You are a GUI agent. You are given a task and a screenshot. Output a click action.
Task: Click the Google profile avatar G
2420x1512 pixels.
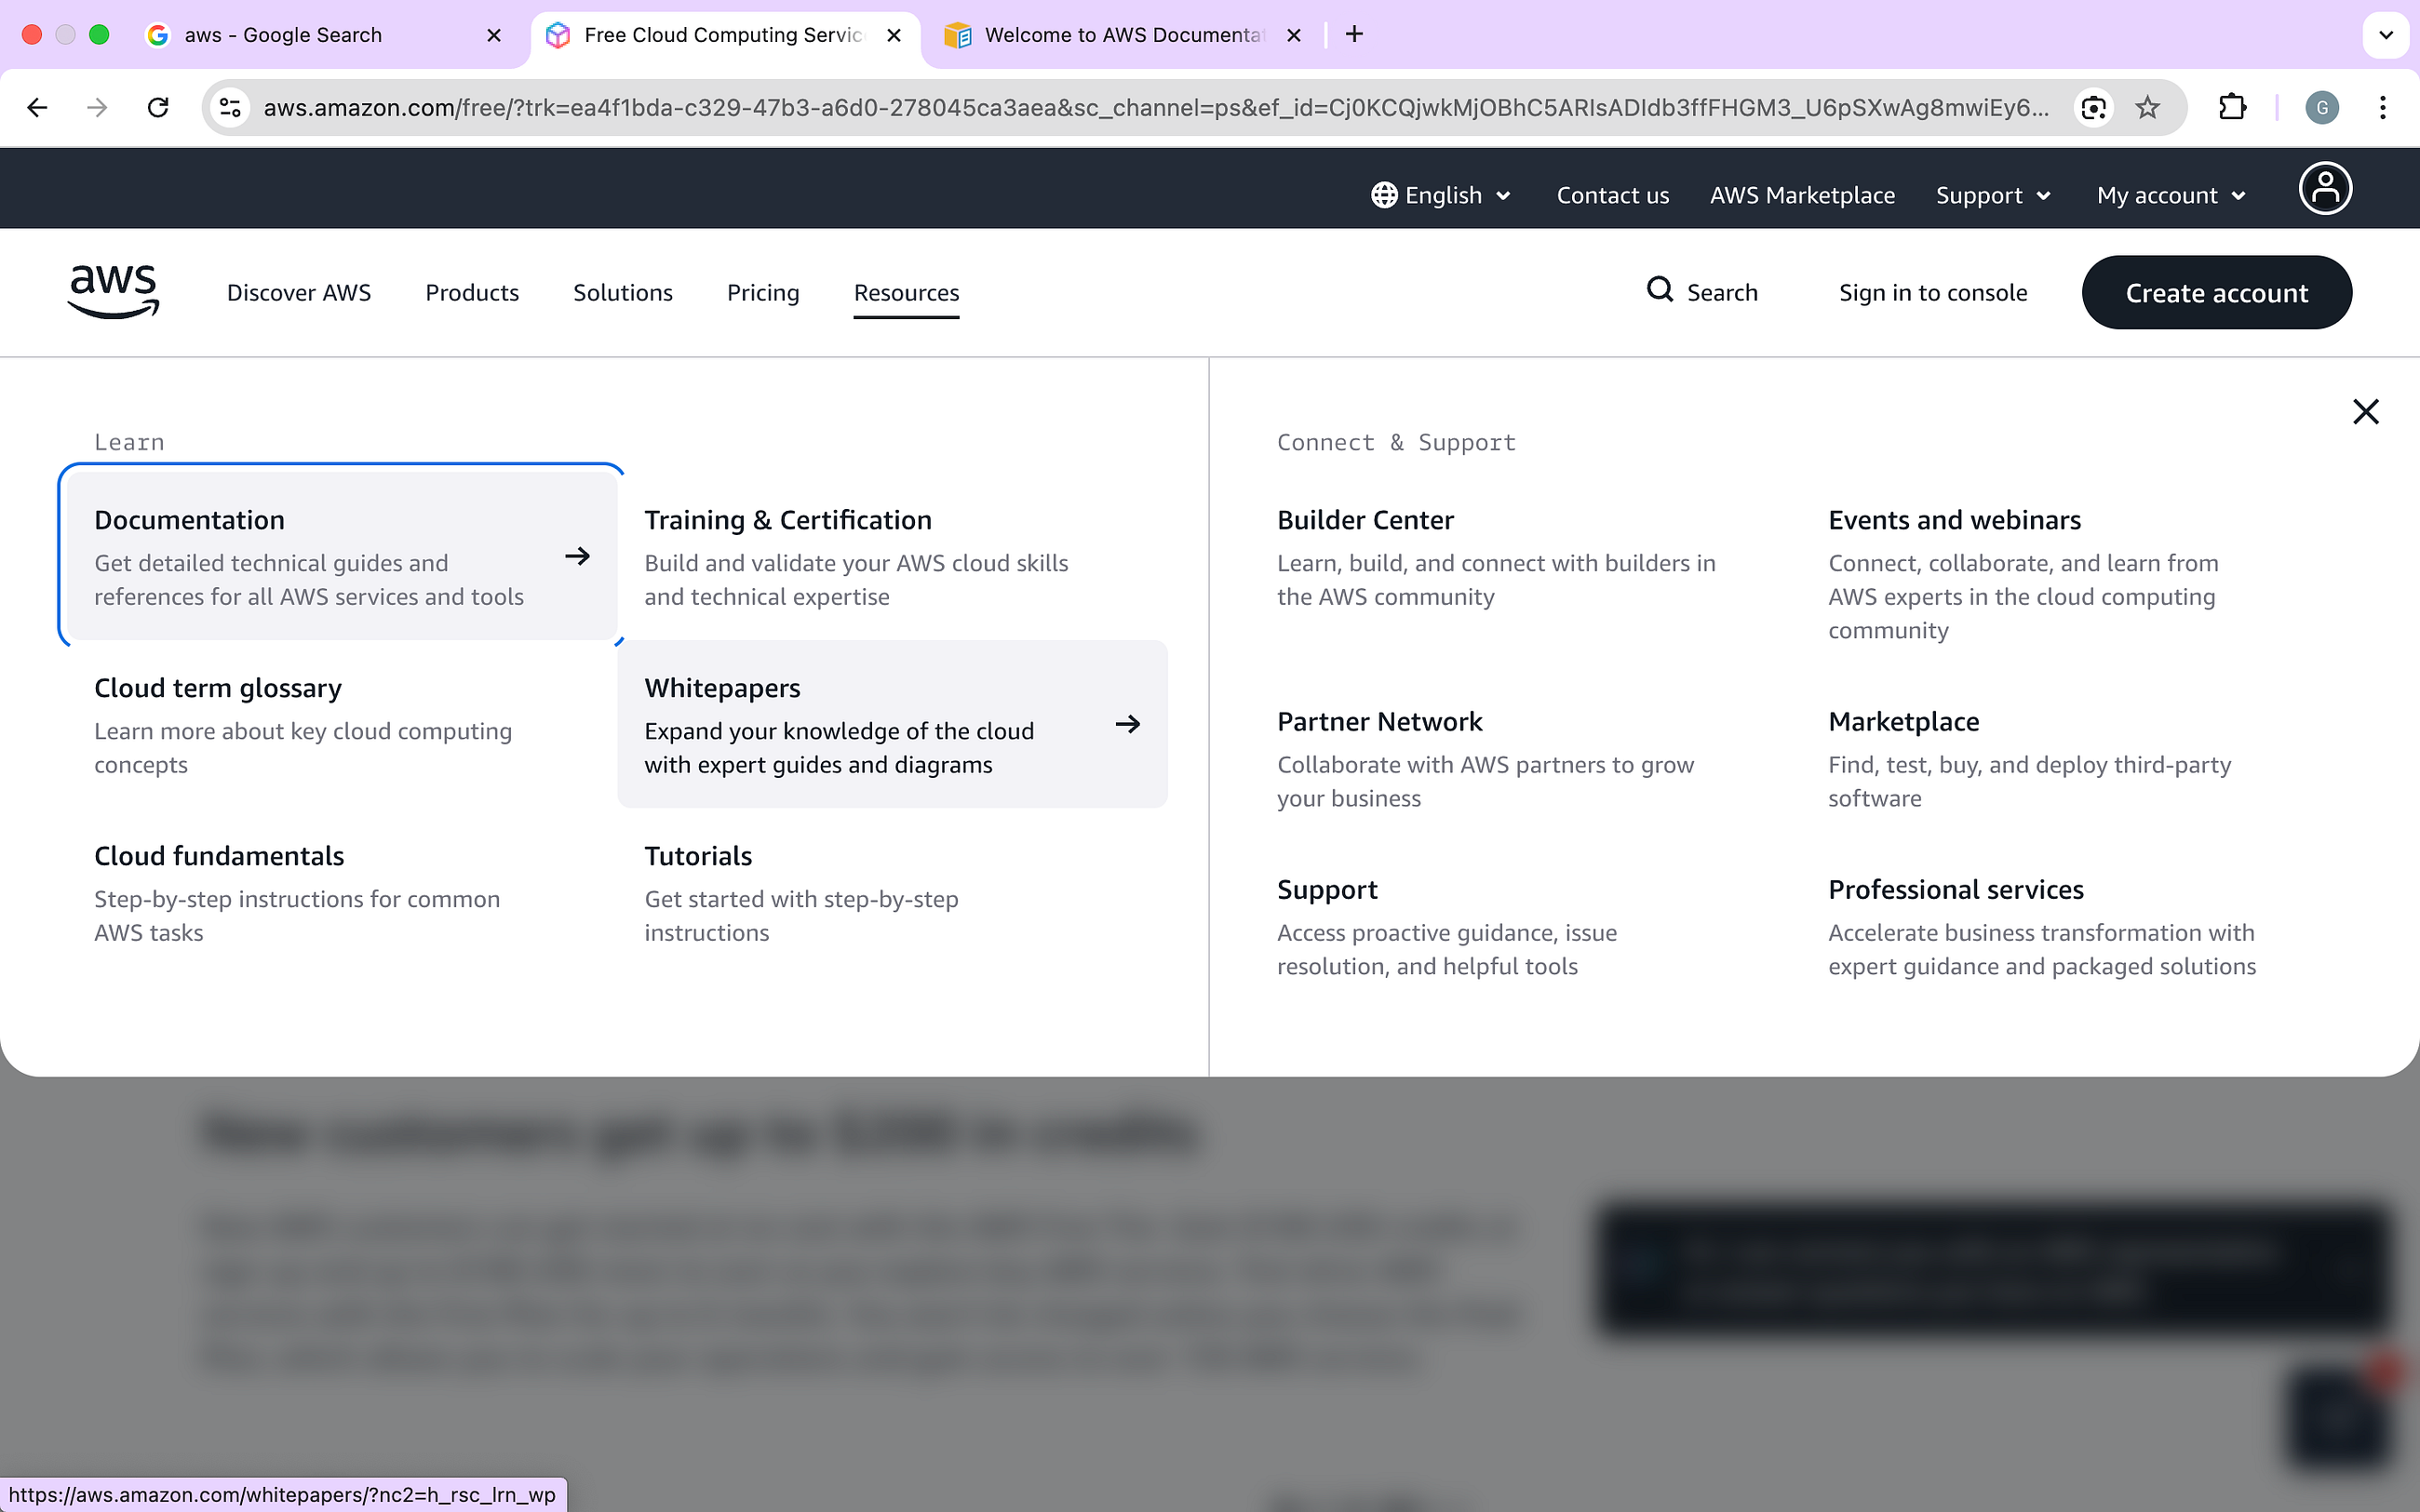coord(2322,107)
